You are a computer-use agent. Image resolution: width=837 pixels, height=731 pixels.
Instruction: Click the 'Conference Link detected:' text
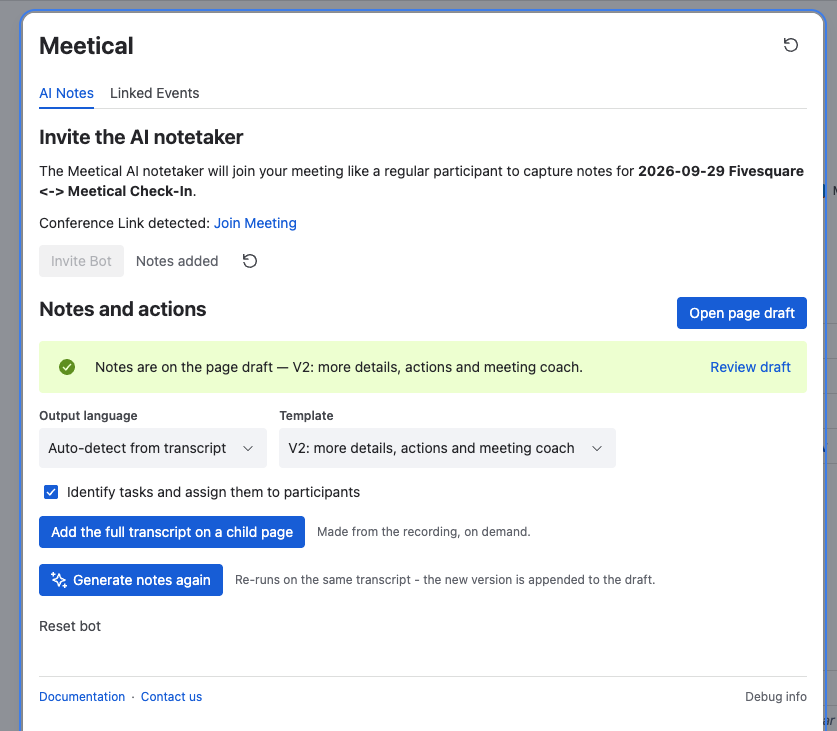coord(123,223)
